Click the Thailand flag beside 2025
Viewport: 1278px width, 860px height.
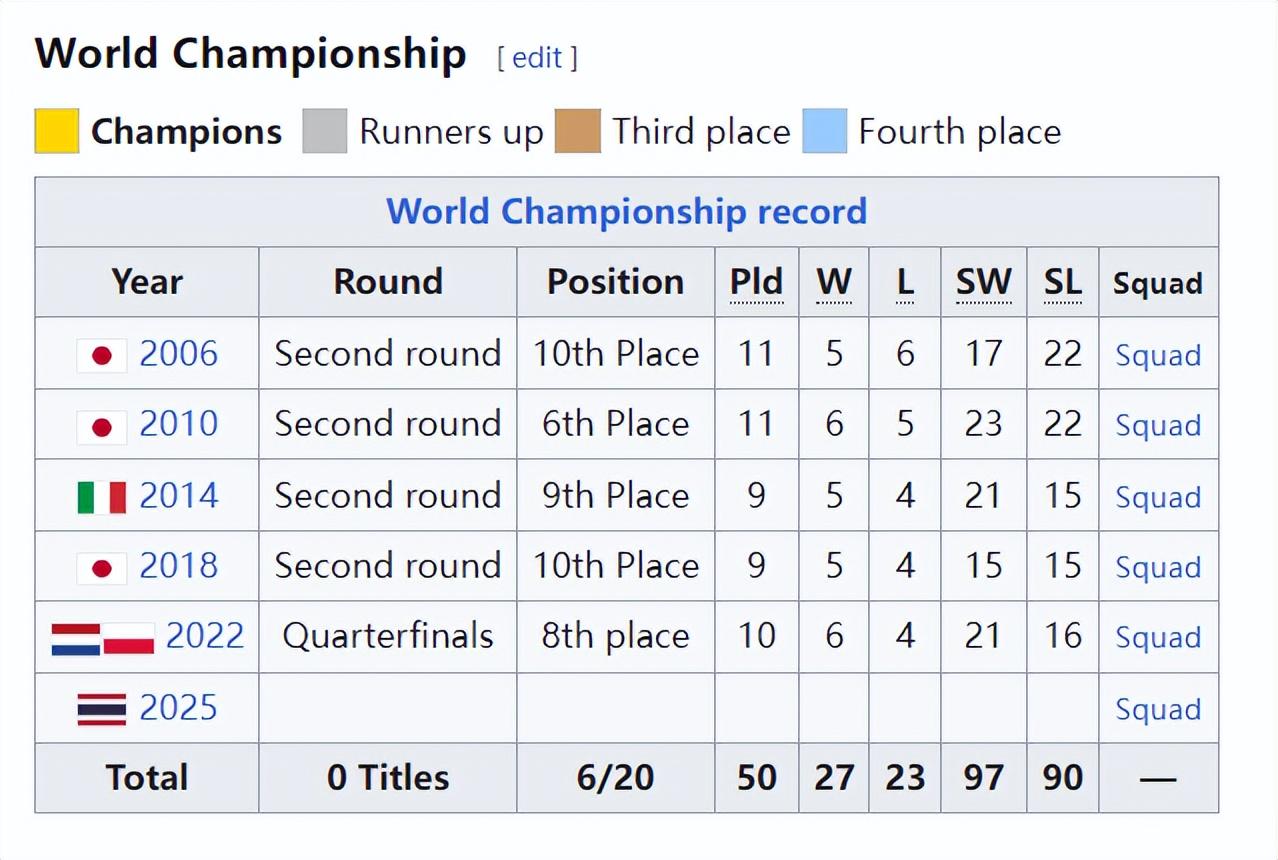click(101, 709)
